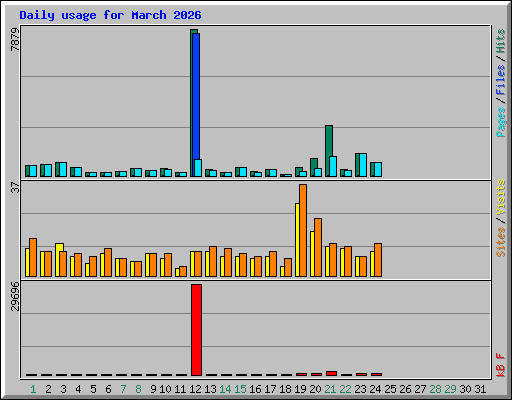Click day label 23 on the axis
This screenshot has height=400, width=512.
tap(360, 389)
